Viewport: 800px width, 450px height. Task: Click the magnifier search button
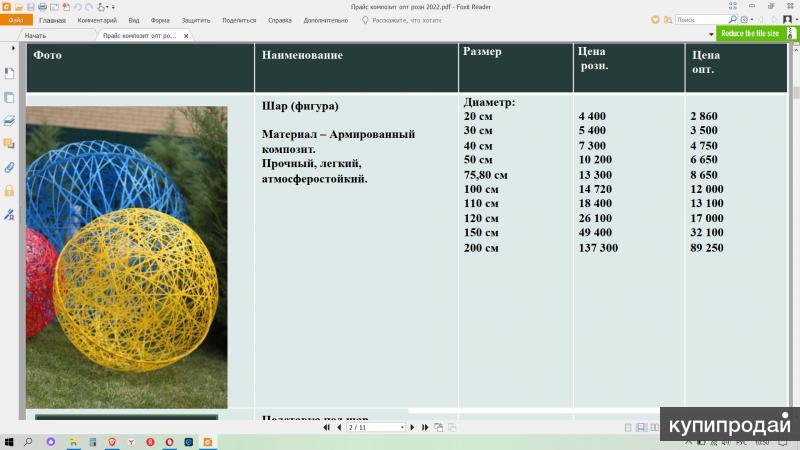pos(733,19)
